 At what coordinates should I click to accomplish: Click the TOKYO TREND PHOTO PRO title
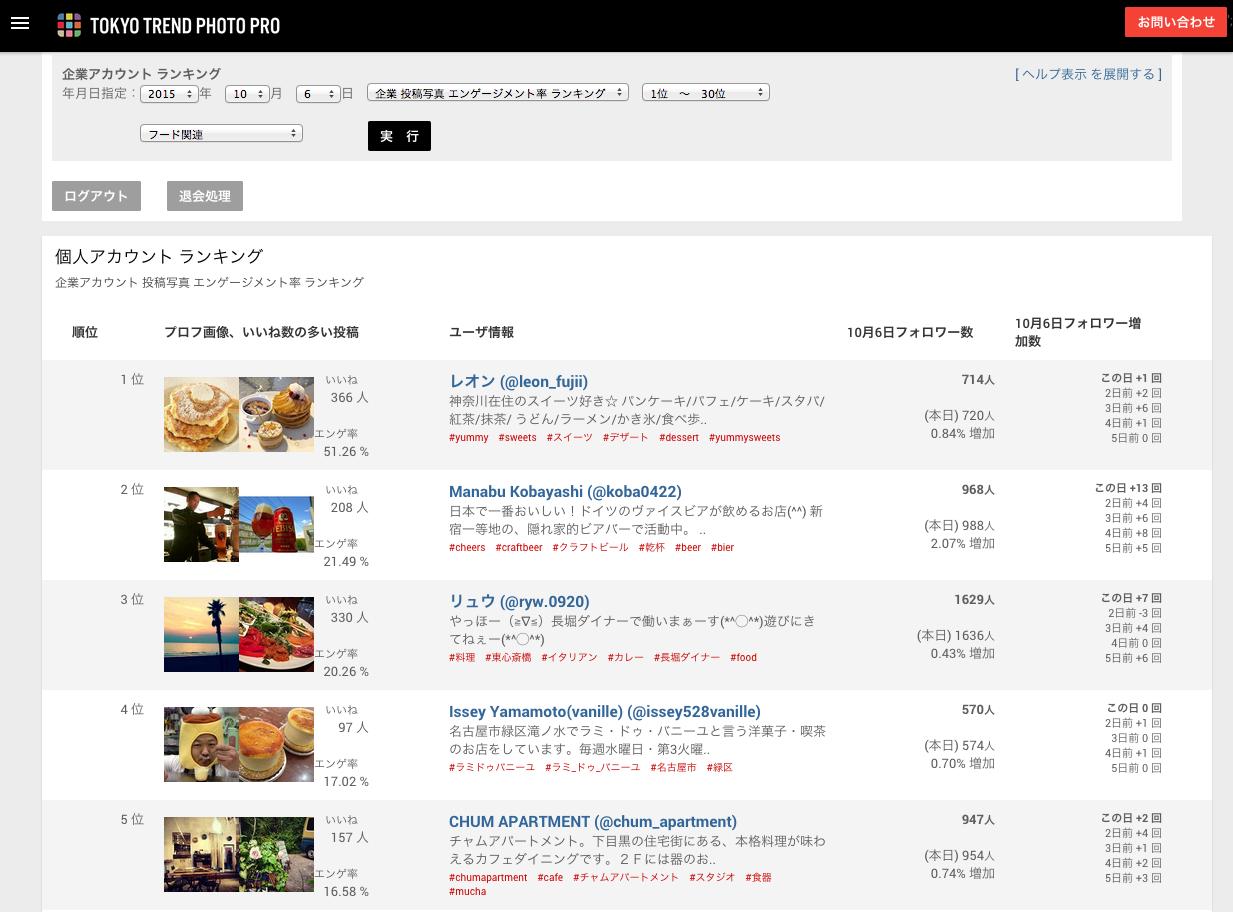185,26
